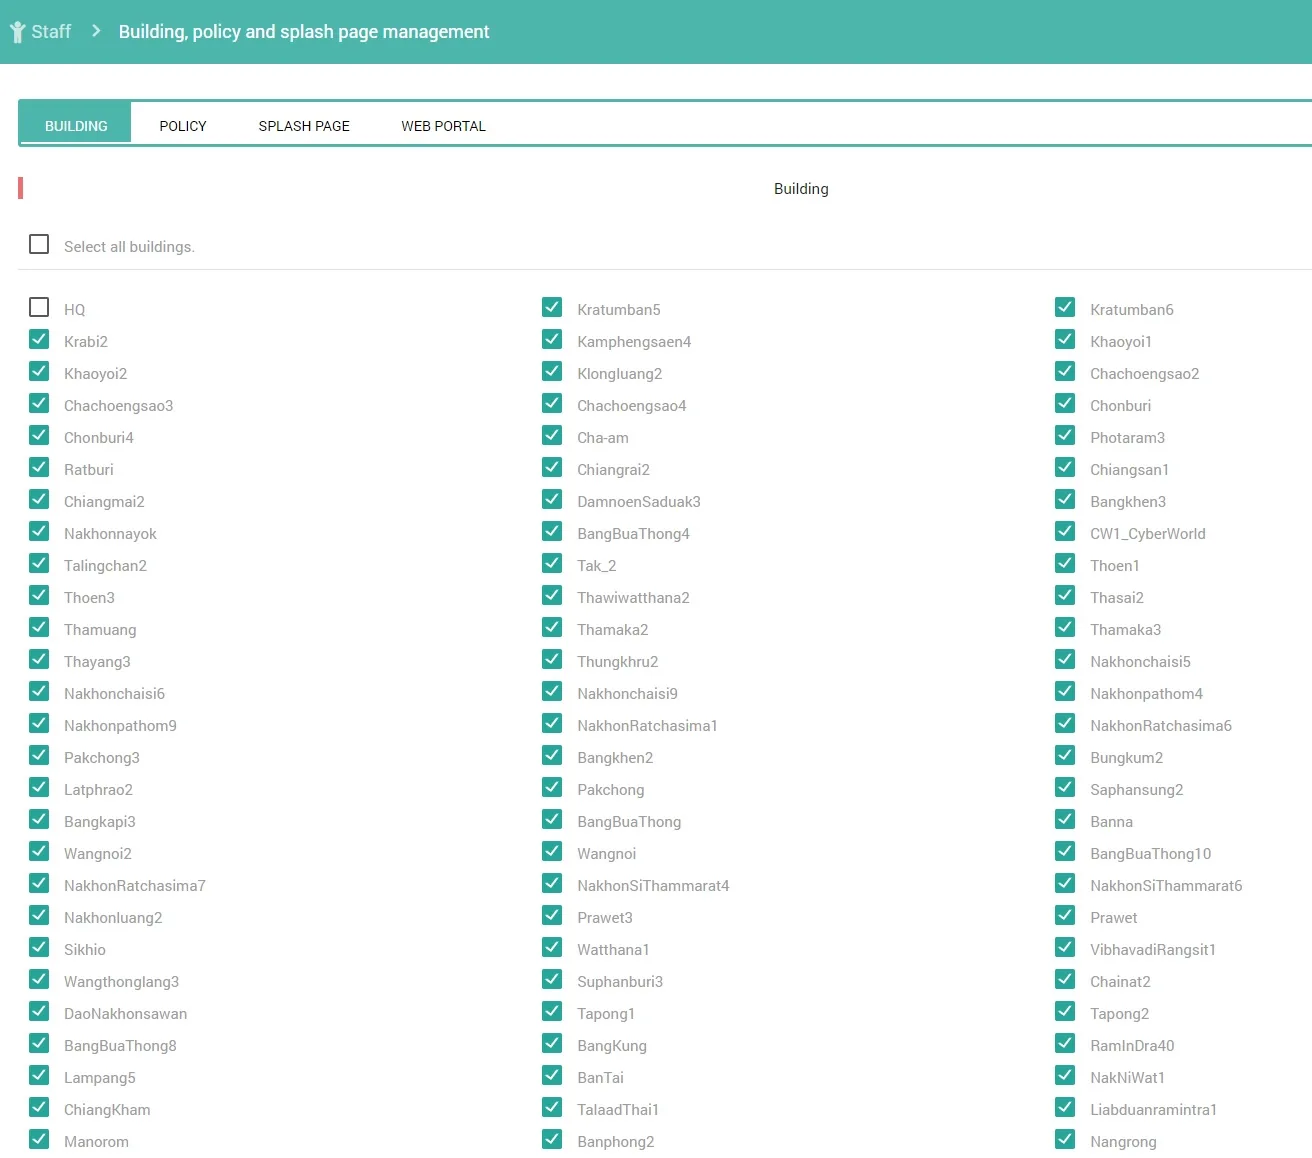Uncheck the NakhonRatchasima1 checkbox

(x=552, y=723)
